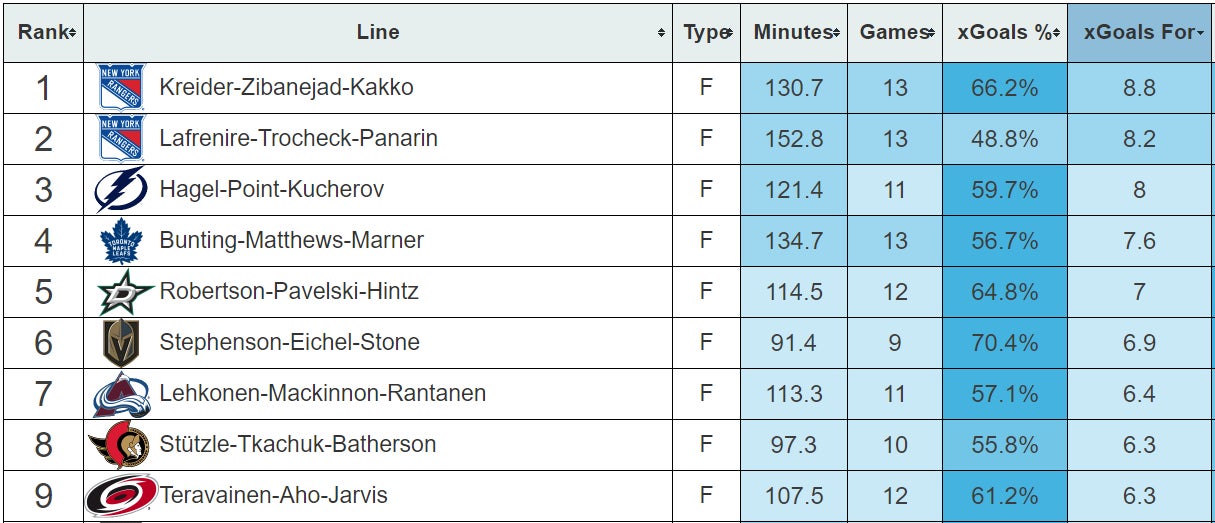Click the Dallas Stars logo
1215x523 pixels.
pyautogui.click(x=124, y=292)
